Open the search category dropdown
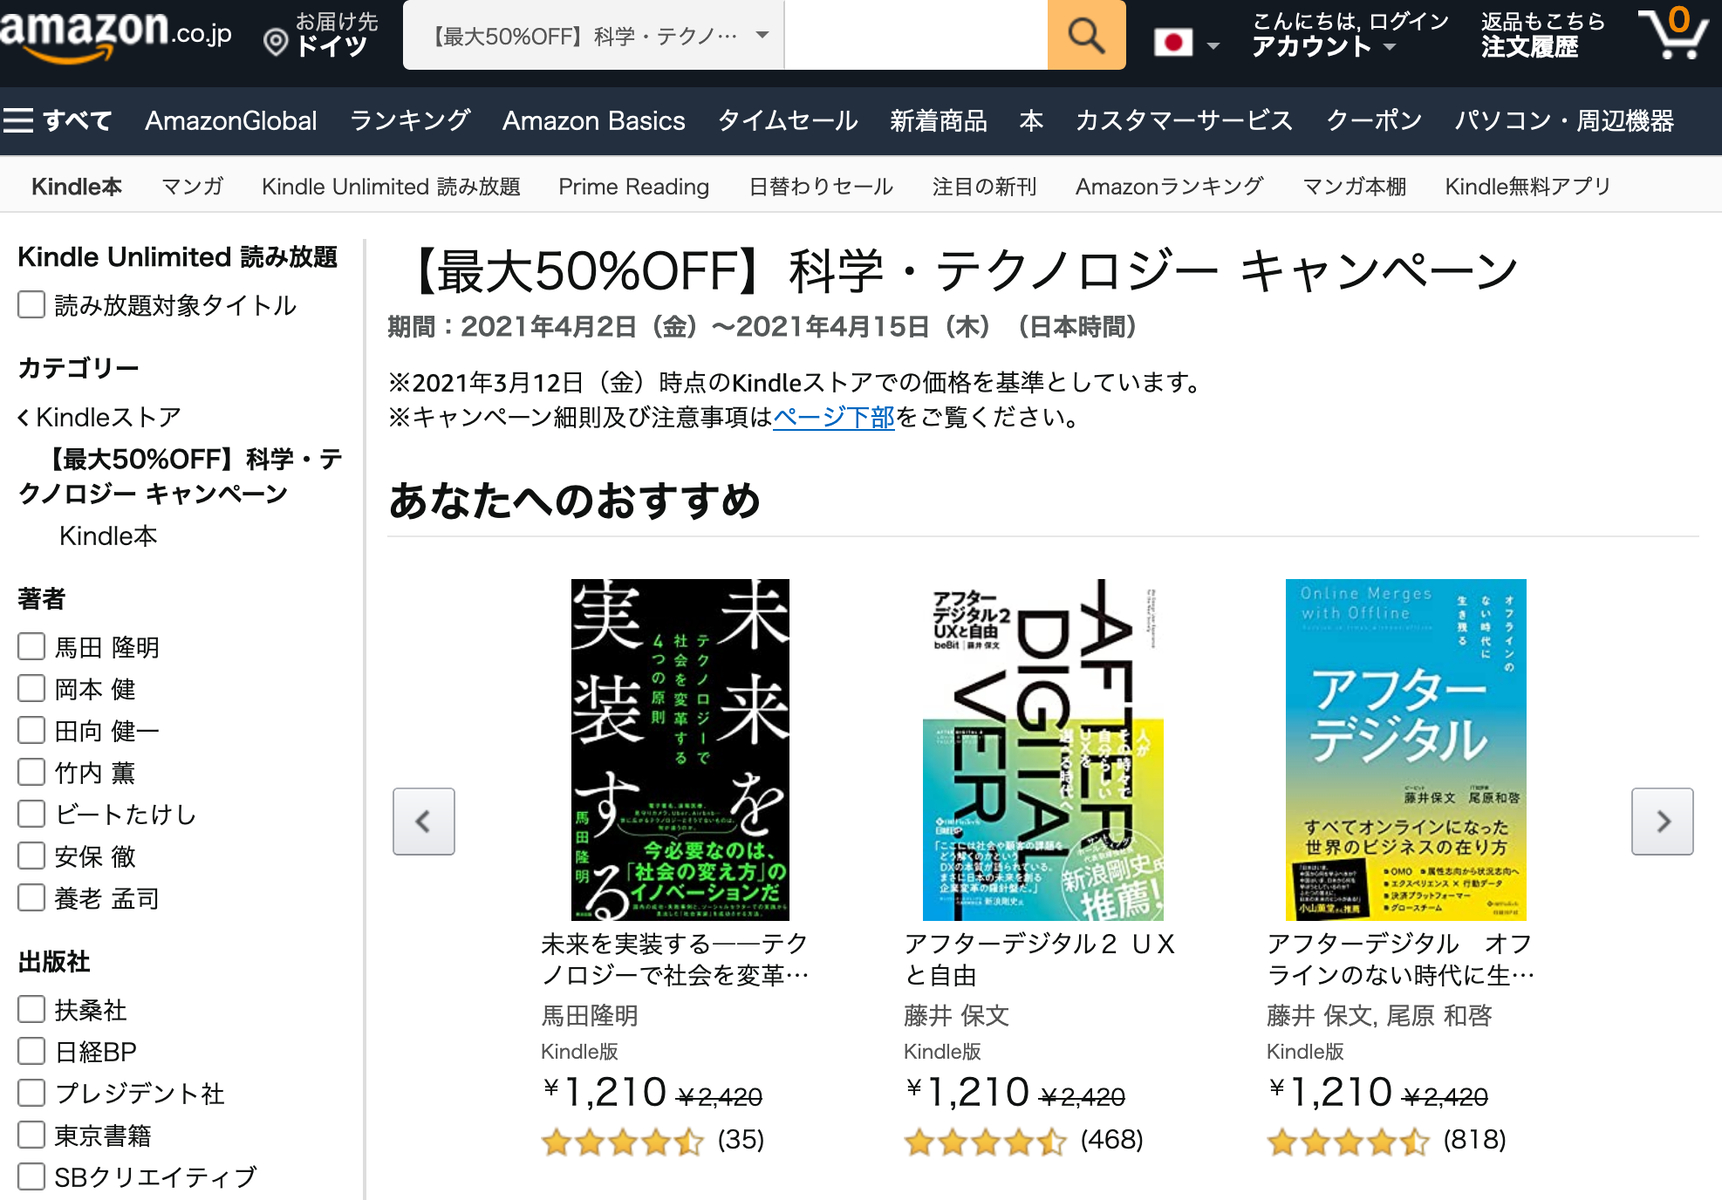 594,35
